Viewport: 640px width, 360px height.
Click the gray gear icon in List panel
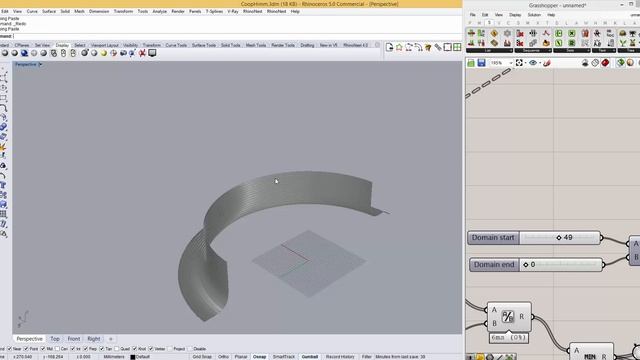pos(507,33)
